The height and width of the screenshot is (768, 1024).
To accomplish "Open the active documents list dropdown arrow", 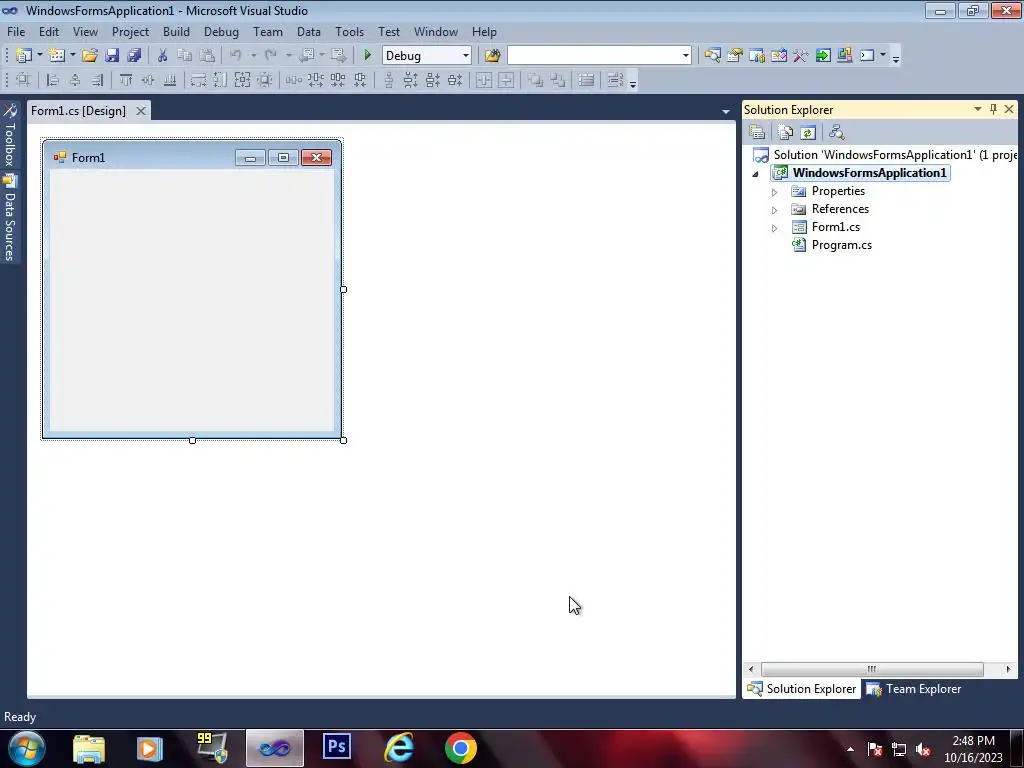I will (726, 112).
